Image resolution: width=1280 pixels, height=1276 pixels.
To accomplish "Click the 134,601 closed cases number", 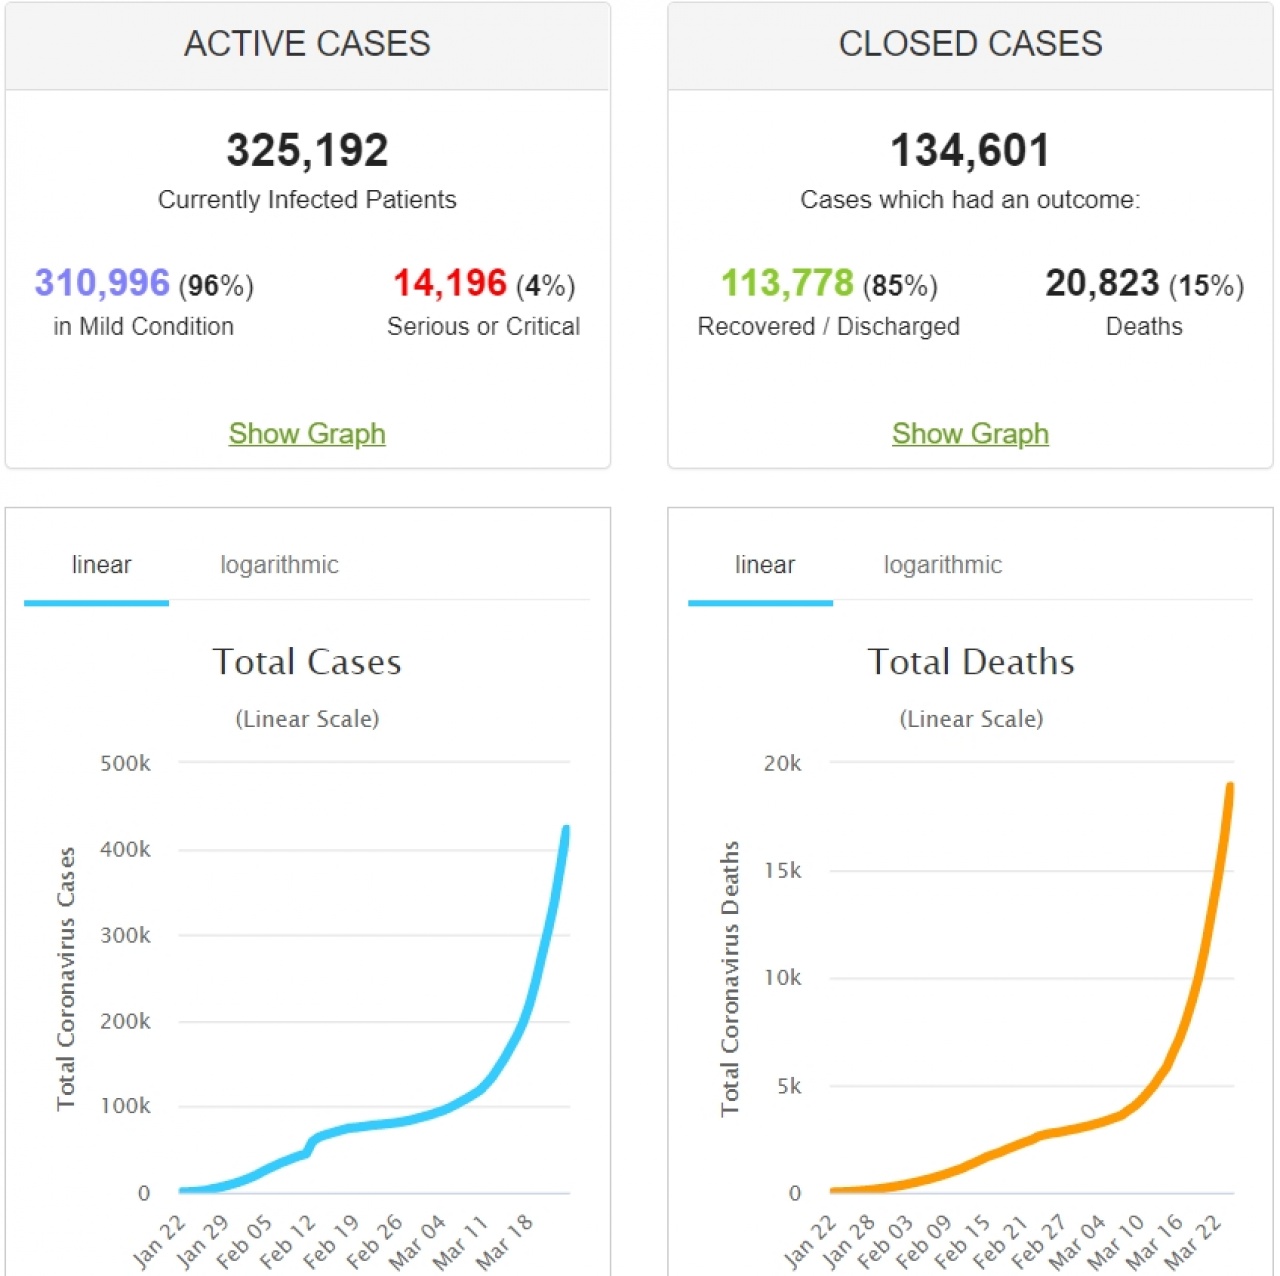I will coord(970,151).
